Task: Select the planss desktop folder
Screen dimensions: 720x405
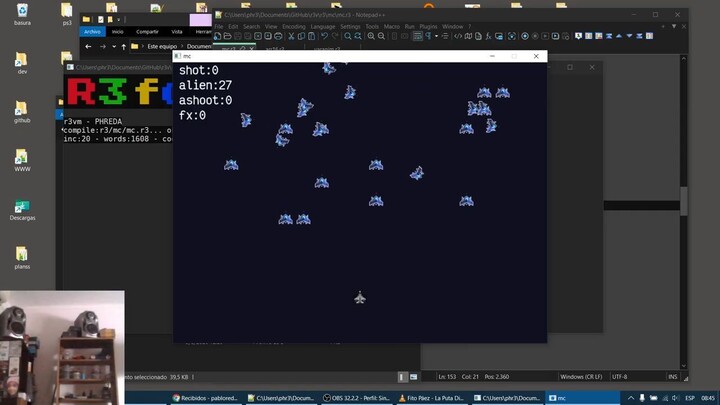Action: tap(22, 258)
